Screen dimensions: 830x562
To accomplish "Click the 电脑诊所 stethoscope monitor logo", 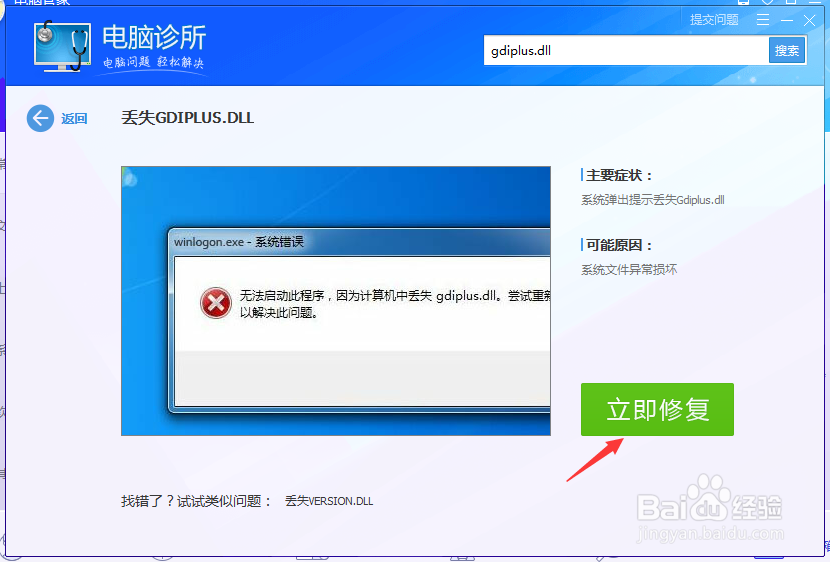I will pyautogui.click(x=62, y=46).
